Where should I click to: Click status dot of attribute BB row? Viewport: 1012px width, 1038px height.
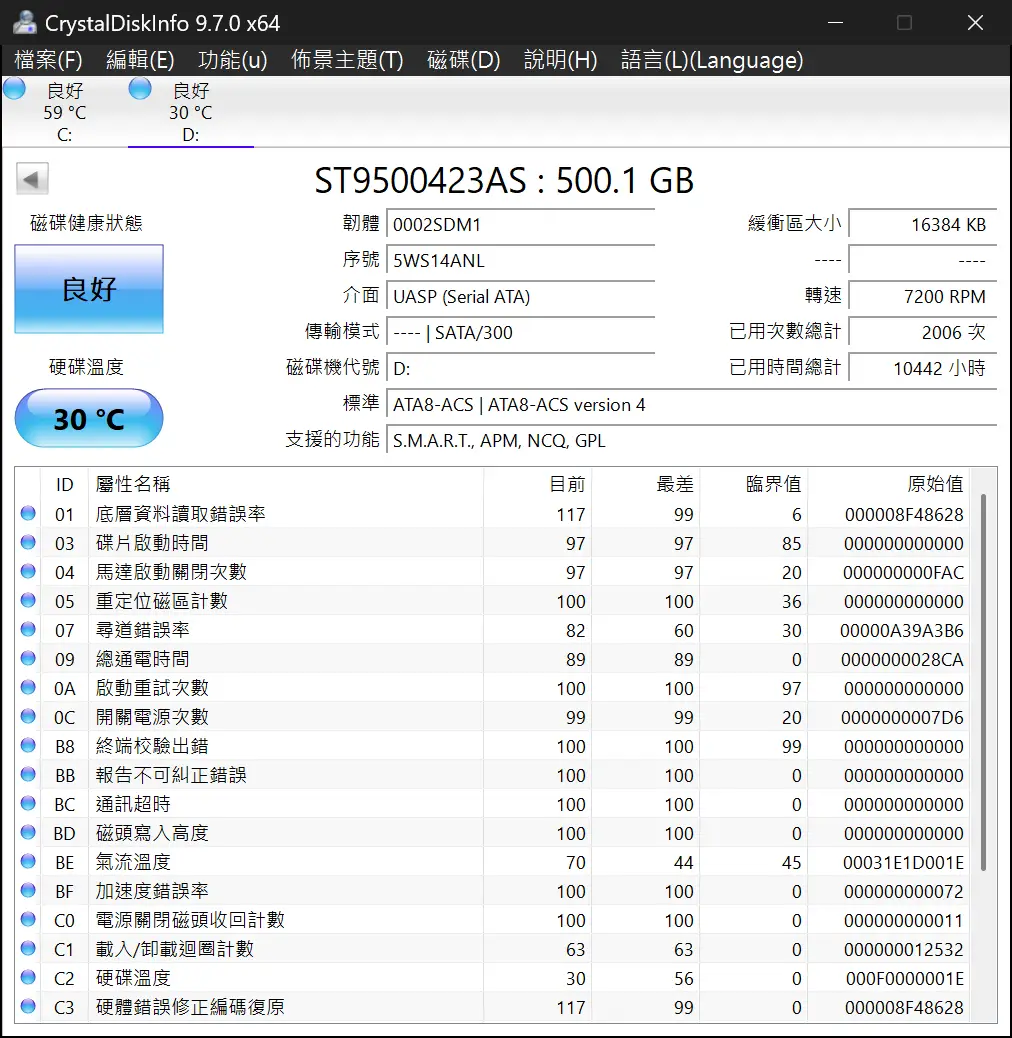pos(28,774)
